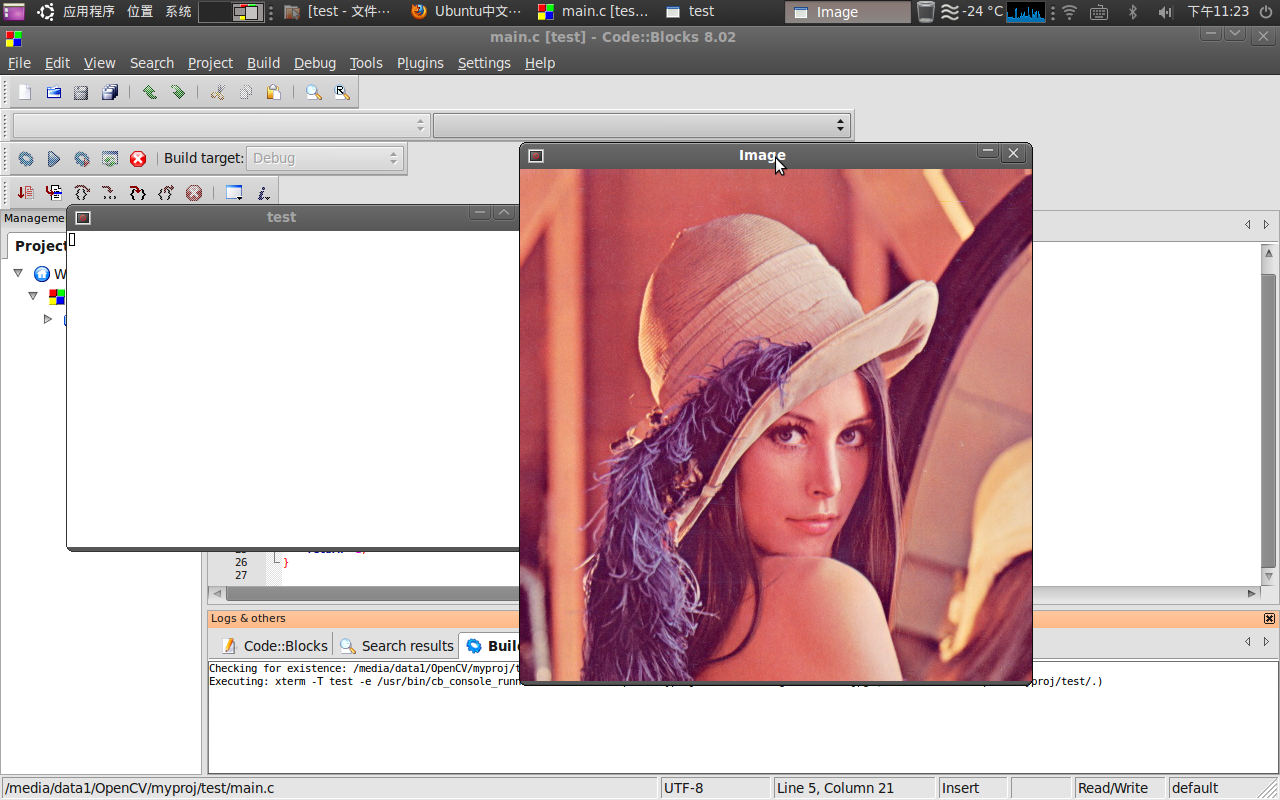The width and height of the screenshot is (1280, 800).
Task: Click the Next instruction debug icon
Action: (x=110, y=193)
